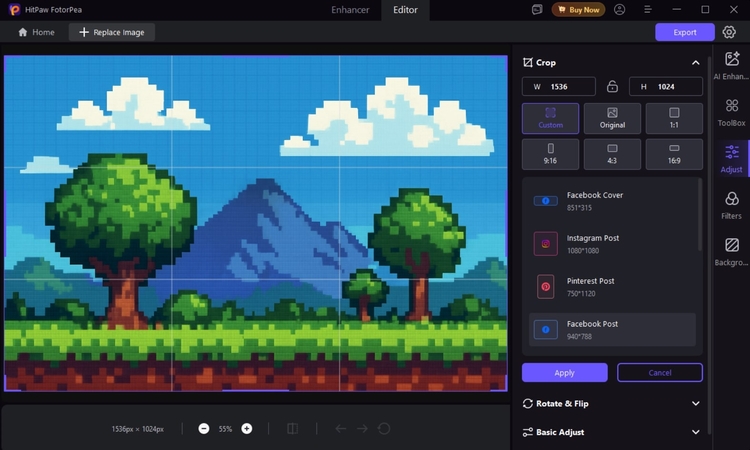Select the 16:9 crop ratio

click(x=674, y=154)
